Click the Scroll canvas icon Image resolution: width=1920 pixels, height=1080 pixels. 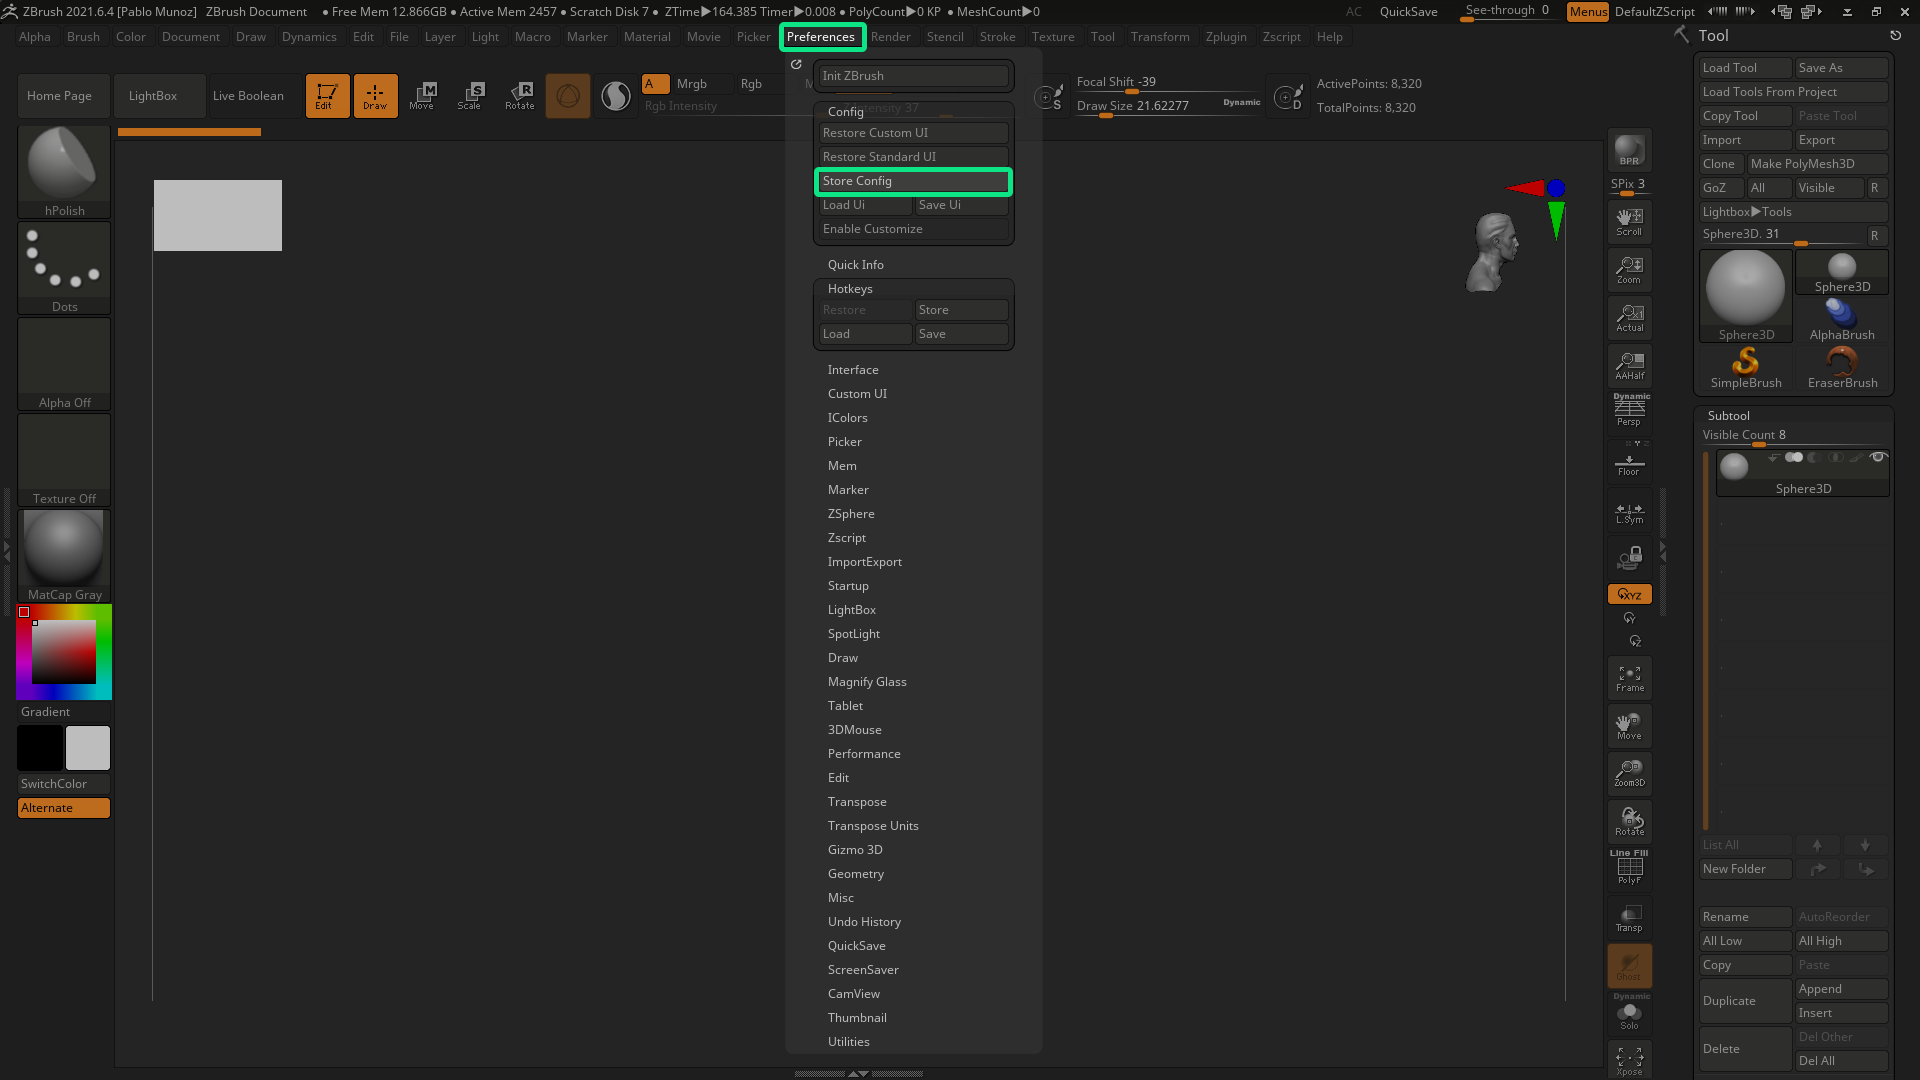click(1629, 221)
